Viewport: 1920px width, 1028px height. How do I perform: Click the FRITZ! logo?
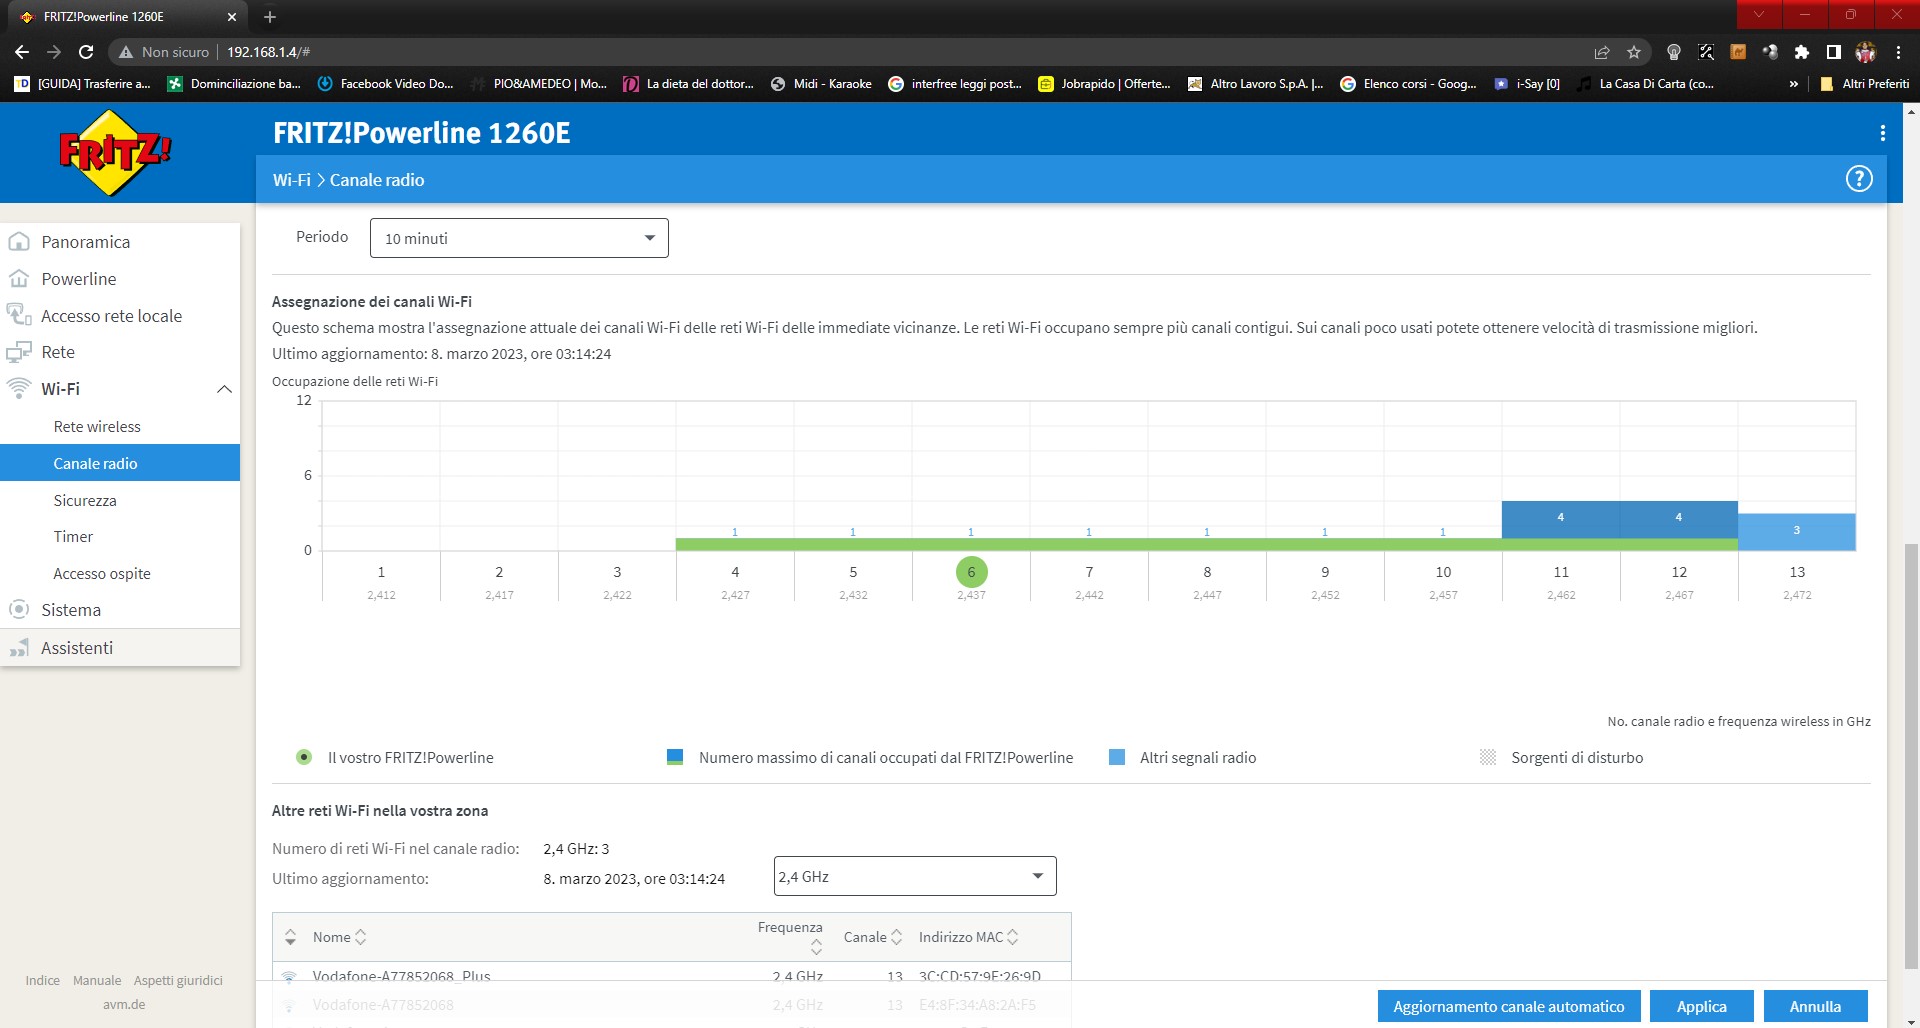pos(115,153)
